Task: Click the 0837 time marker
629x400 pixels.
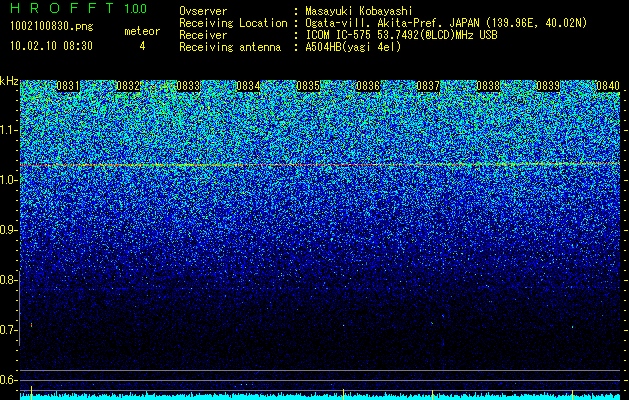Action: point(428,86)
